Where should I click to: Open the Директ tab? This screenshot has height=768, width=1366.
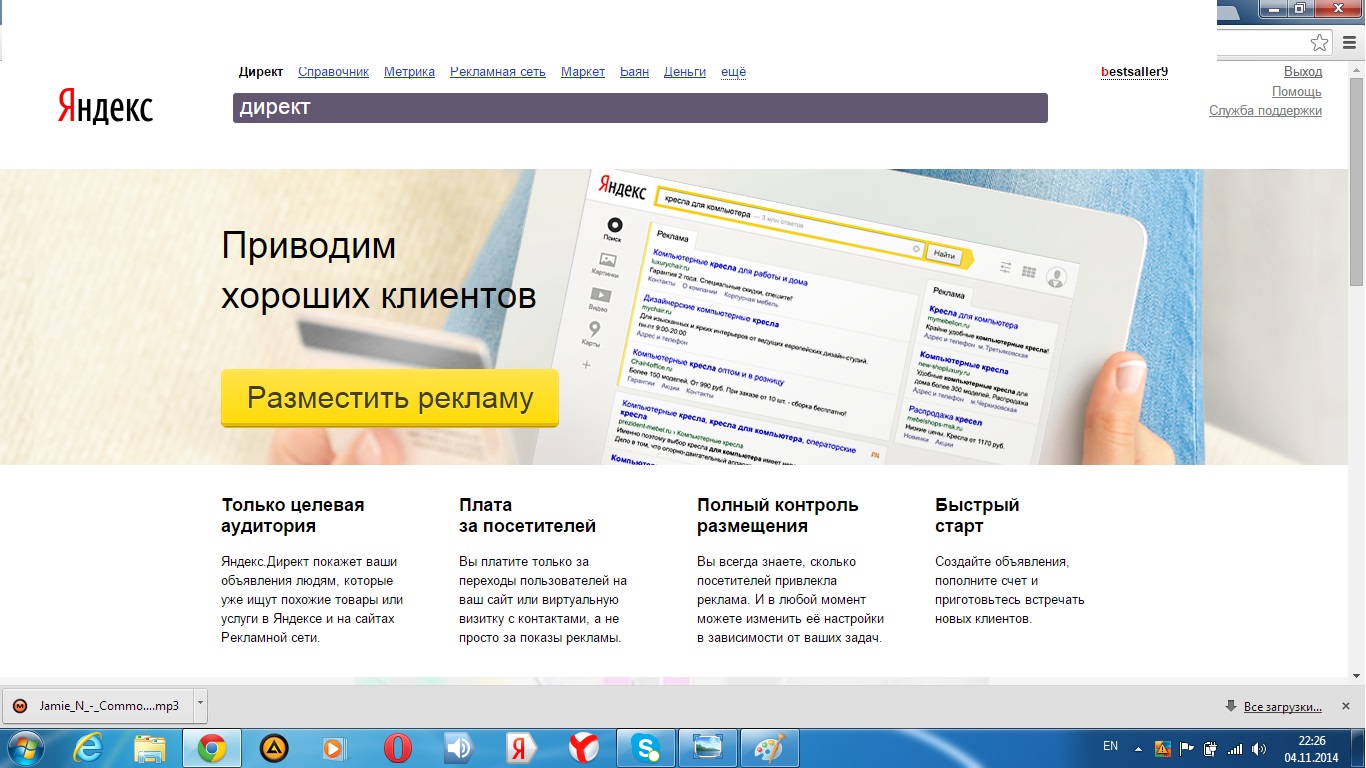click(x=261, y=72)
